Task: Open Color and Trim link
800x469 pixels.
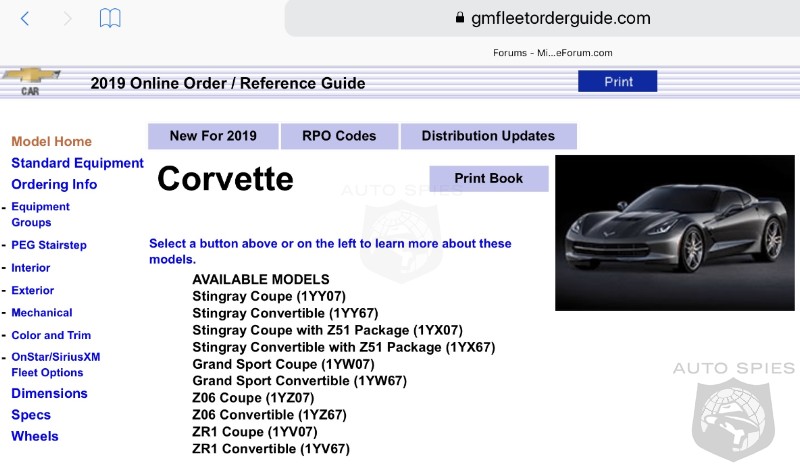Action: click(51, 335)
